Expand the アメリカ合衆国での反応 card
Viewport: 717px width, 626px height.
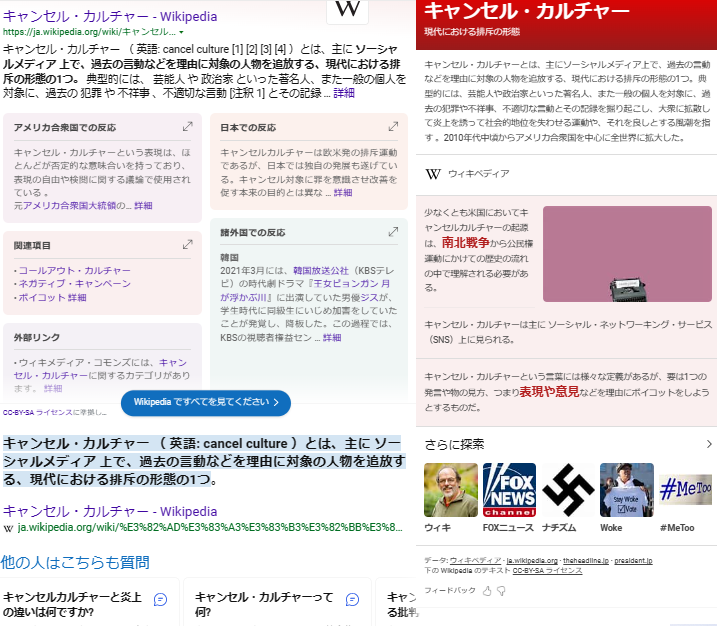pyautogui.click(x=187, y=126)
